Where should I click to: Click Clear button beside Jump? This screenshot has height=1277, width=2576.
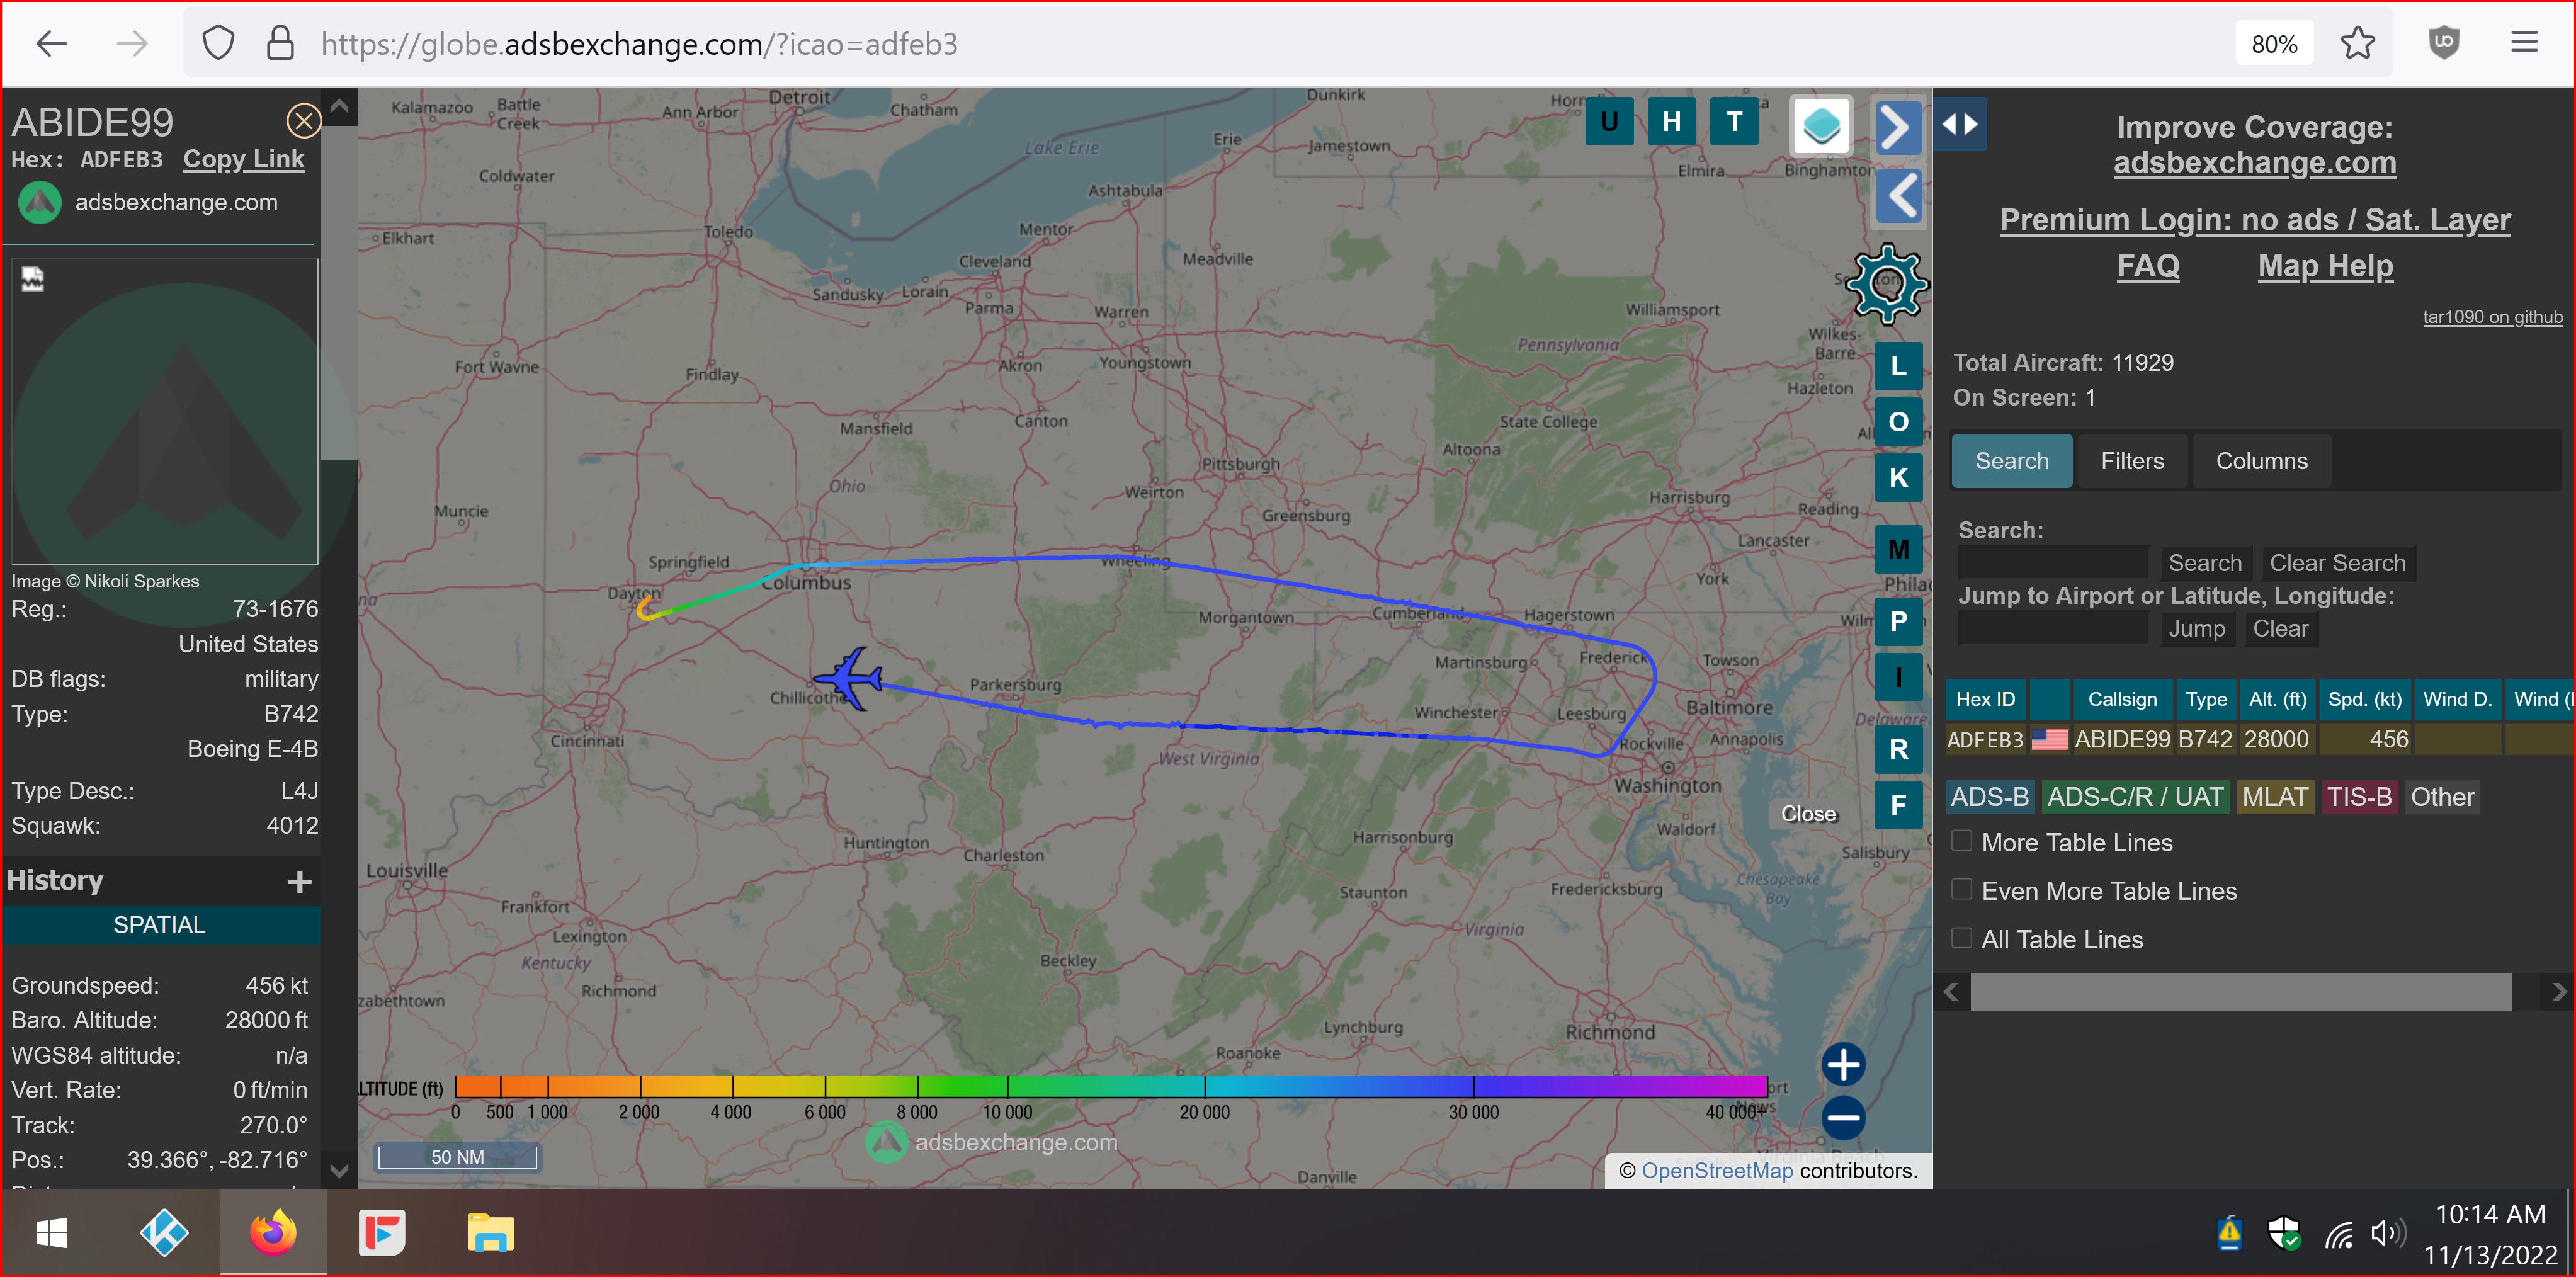tap(2280, 629)
